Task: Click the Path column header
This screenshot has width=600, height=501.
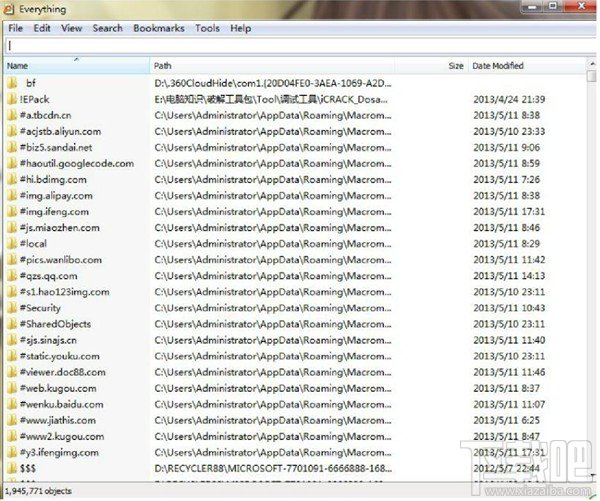Action: 272,65
